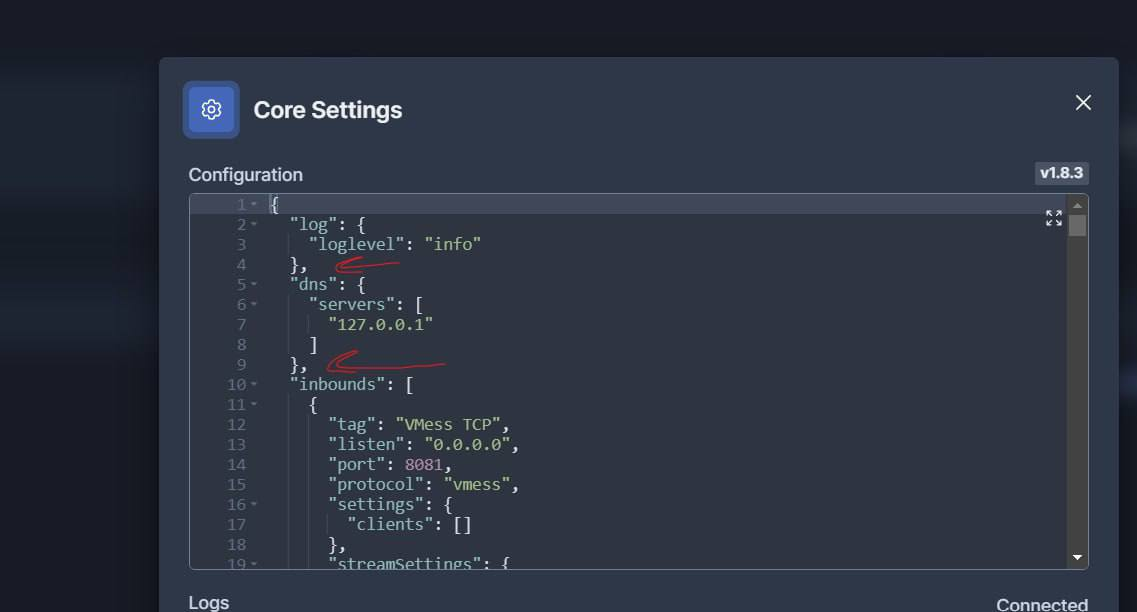Click the editor's vertical scrollbar thumb
The width and height of the screenshot is (1137, 612).
pos(1077,225)
